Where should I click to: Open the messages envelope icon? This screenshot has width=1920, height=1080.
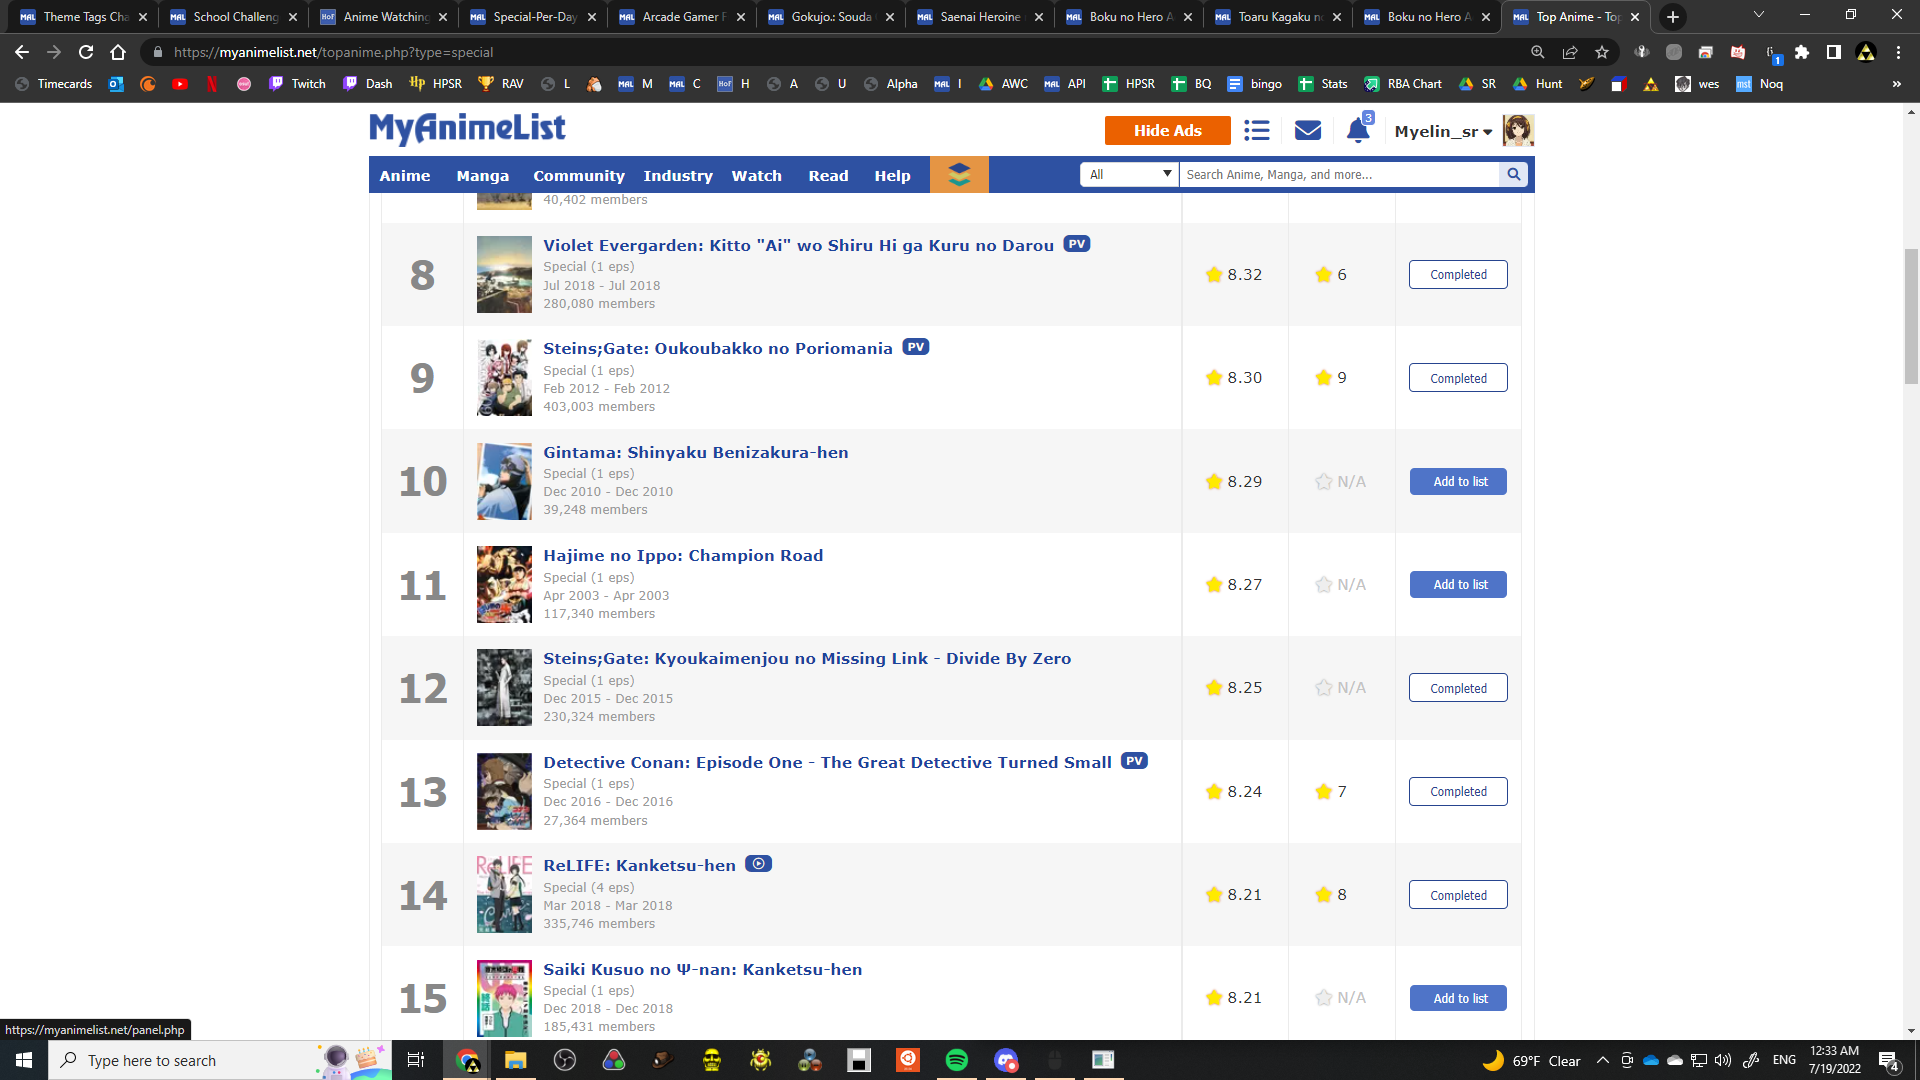[1307, 131]
